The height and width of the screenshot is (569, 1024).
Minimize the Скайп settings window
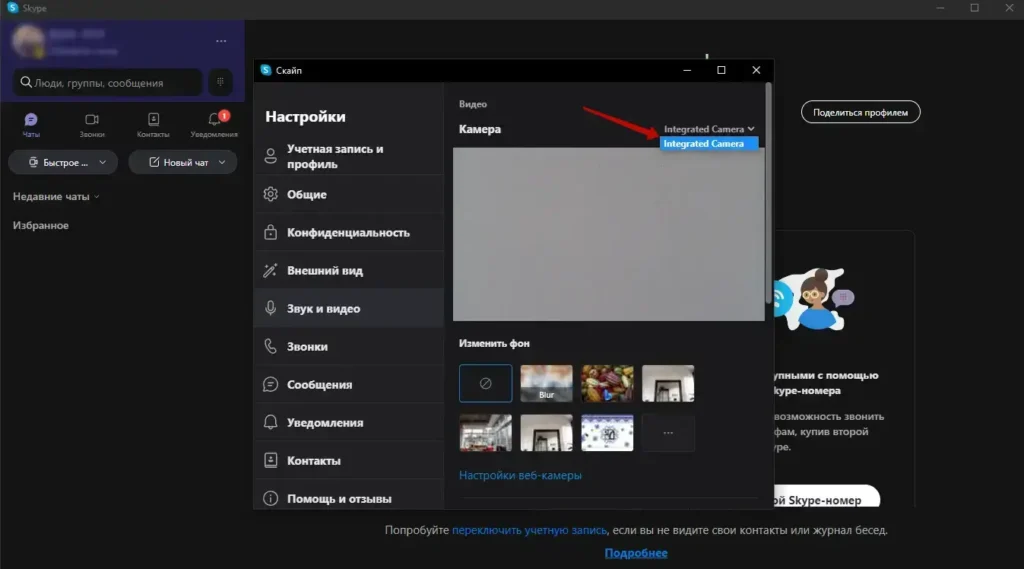(686, 70)
